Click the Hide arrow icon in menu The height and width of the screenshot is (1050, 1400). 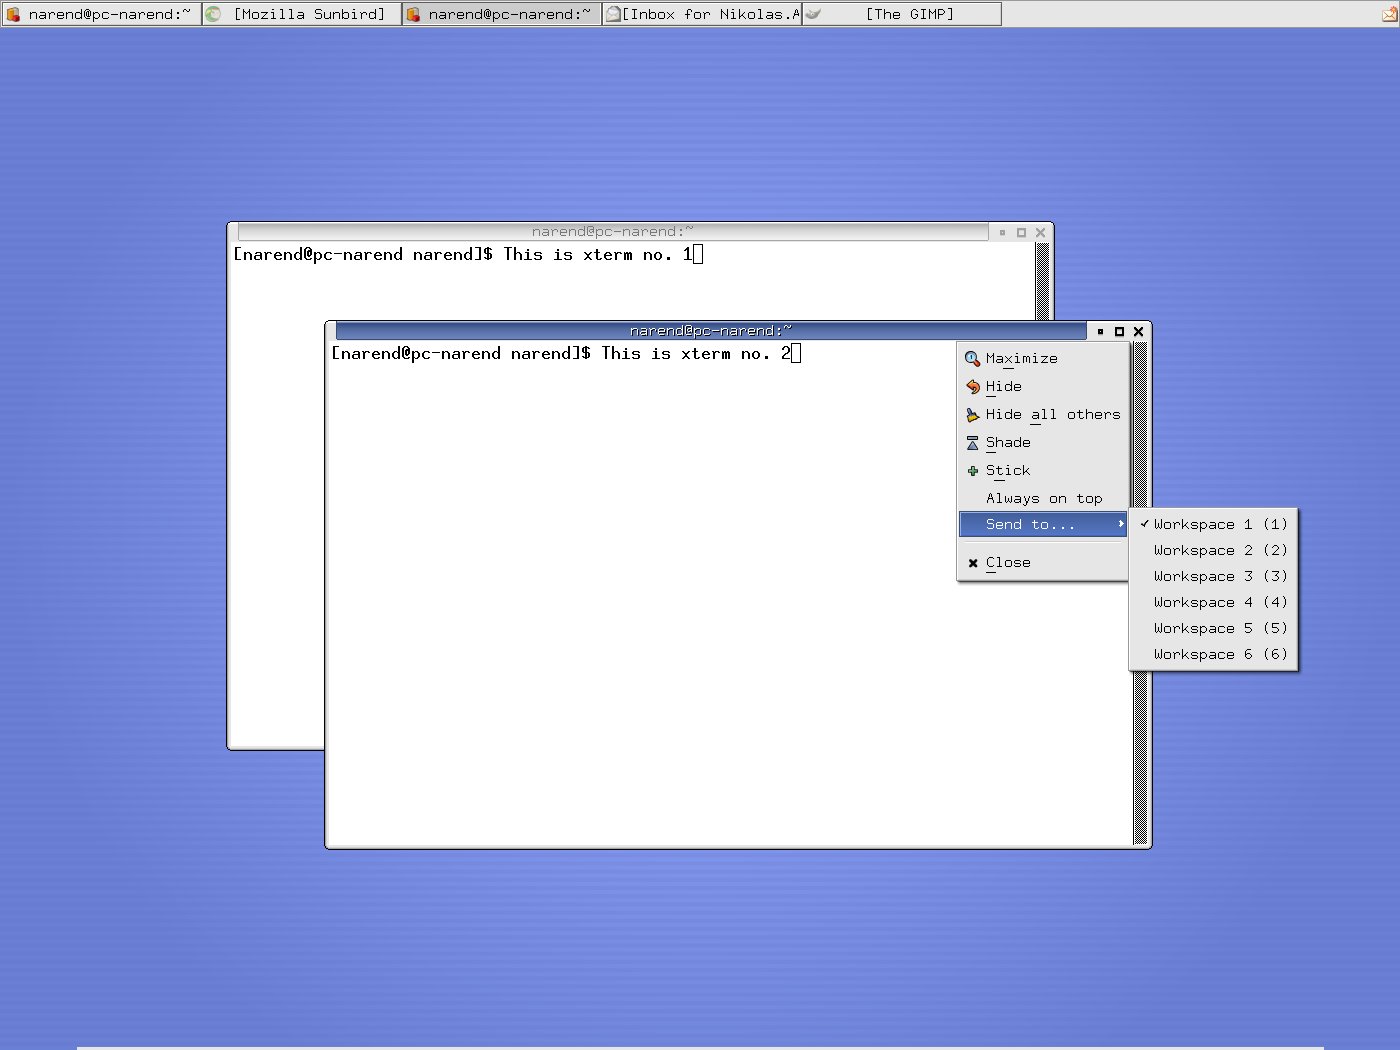click(x=972, y=387)
